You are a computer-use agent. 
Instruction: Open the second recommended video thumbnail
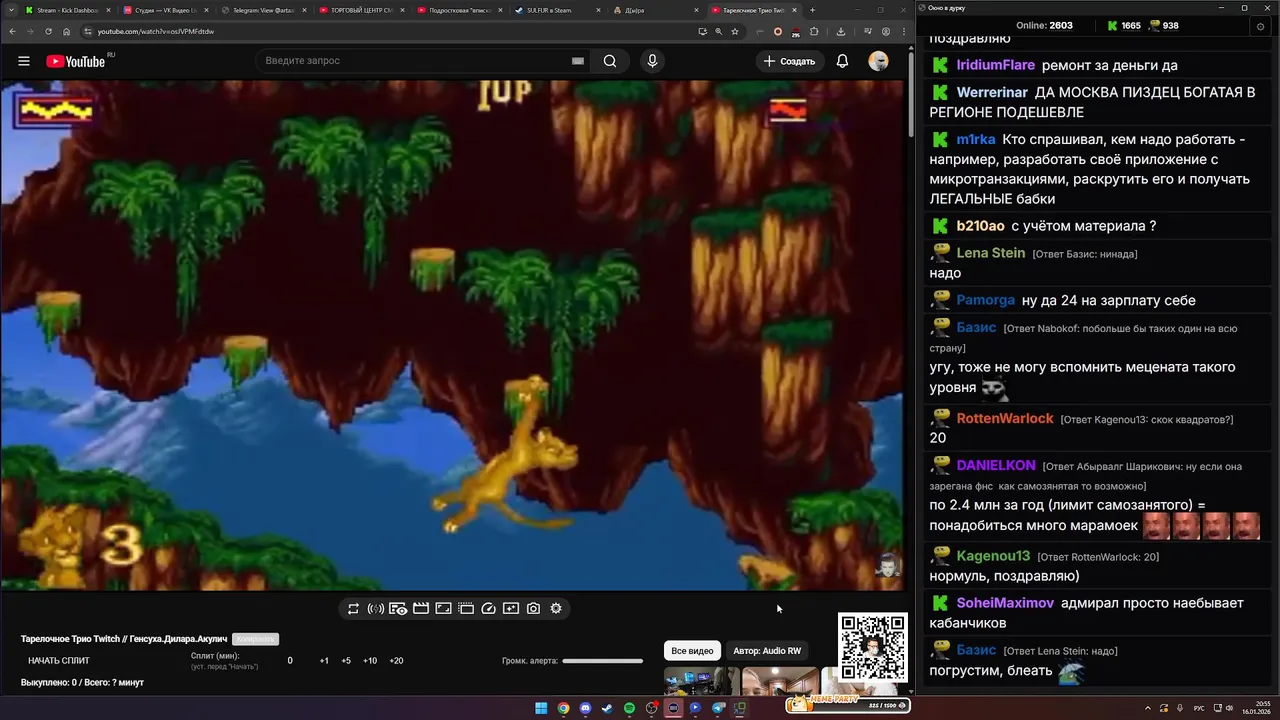(x=780, y=682)
